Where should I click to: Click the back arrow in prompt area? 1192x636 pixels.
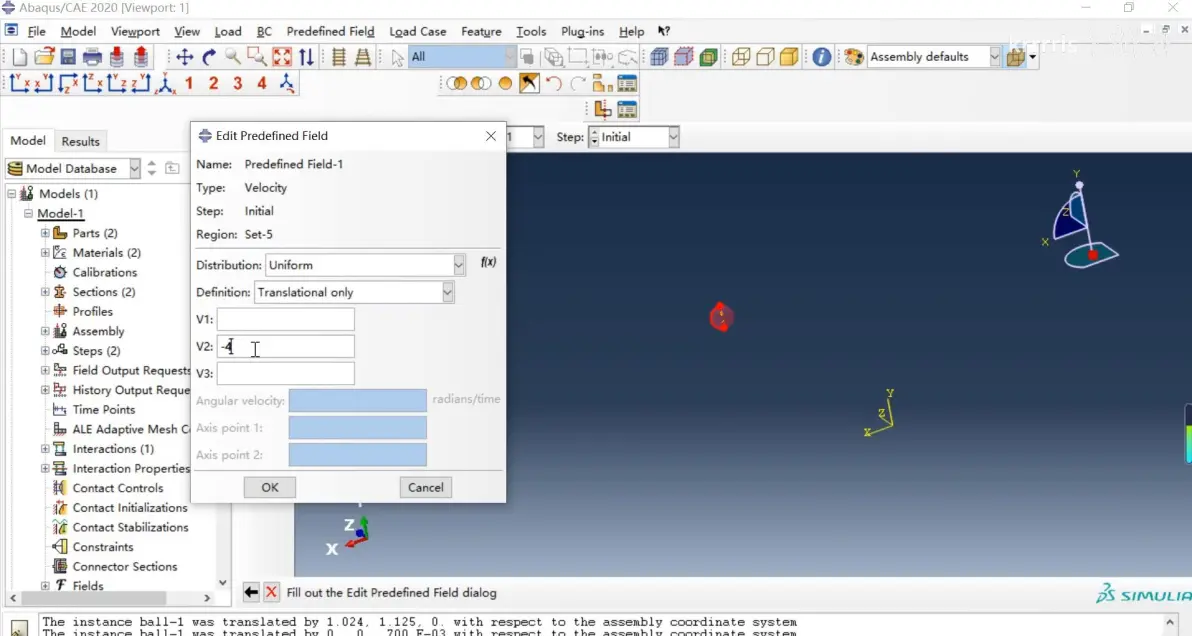coord(252,592)
